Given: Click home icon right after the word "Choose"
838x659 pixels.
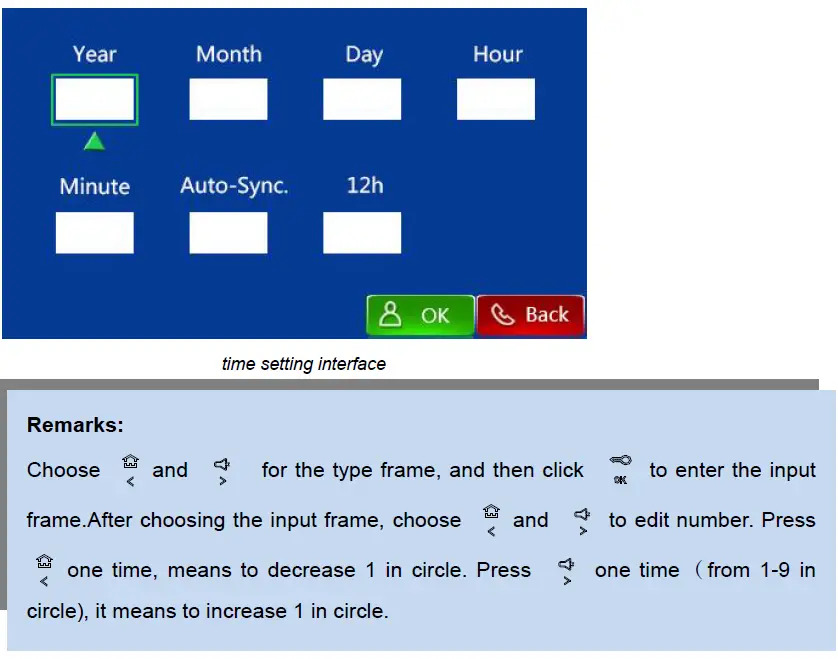Looking at the screenshot, I should point(129,468).
